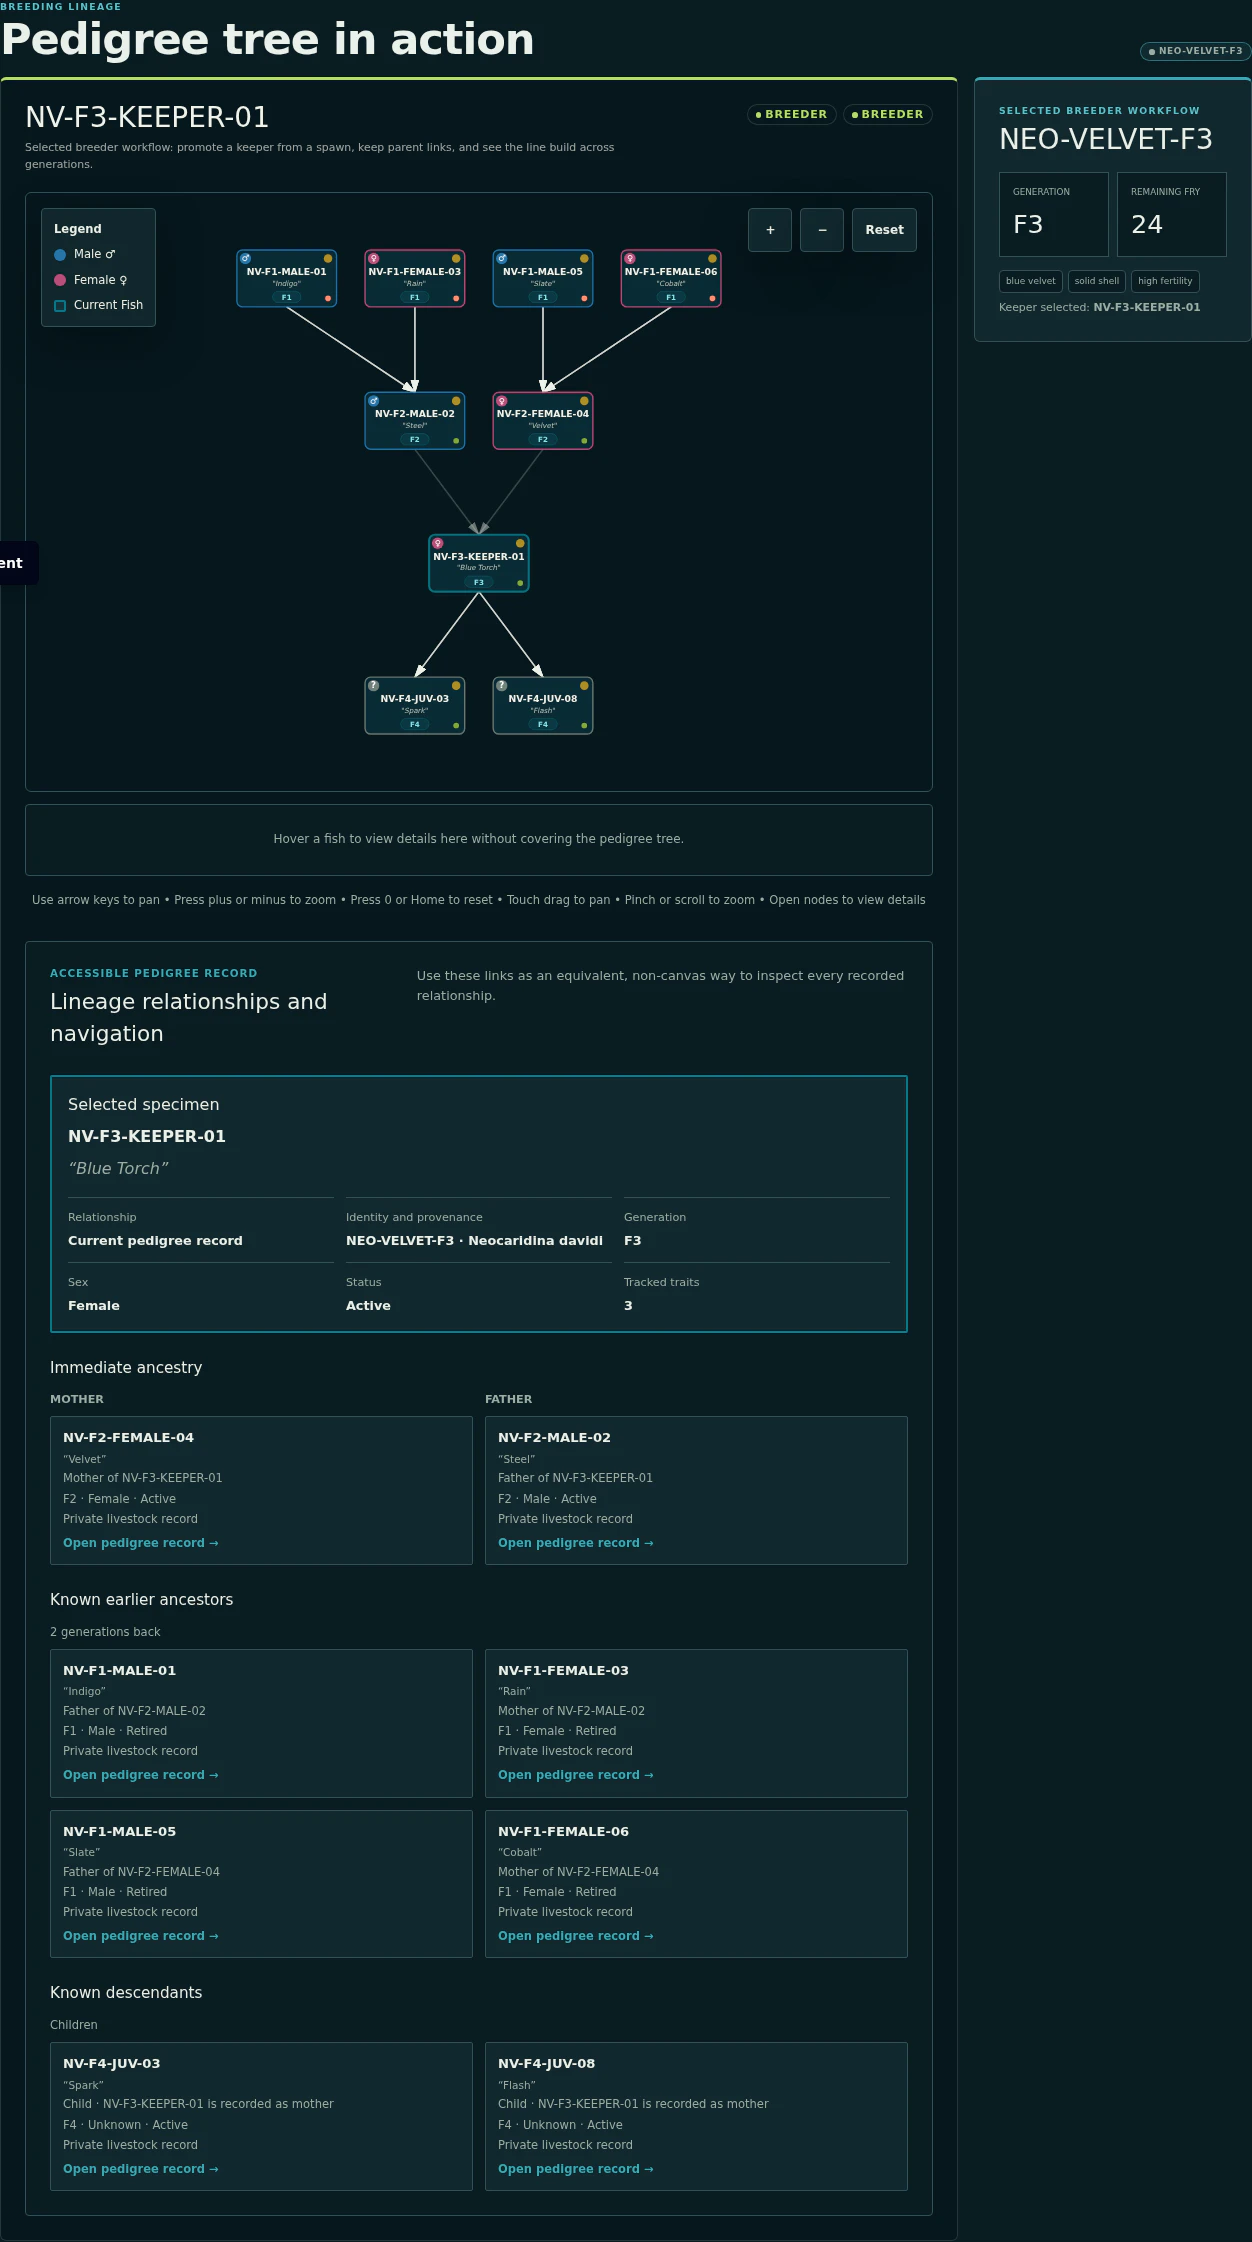Viewport: 1252px width, 2242px height.
Task: Click the REMAINING FRY 24 stat card
Action: 1172,214
